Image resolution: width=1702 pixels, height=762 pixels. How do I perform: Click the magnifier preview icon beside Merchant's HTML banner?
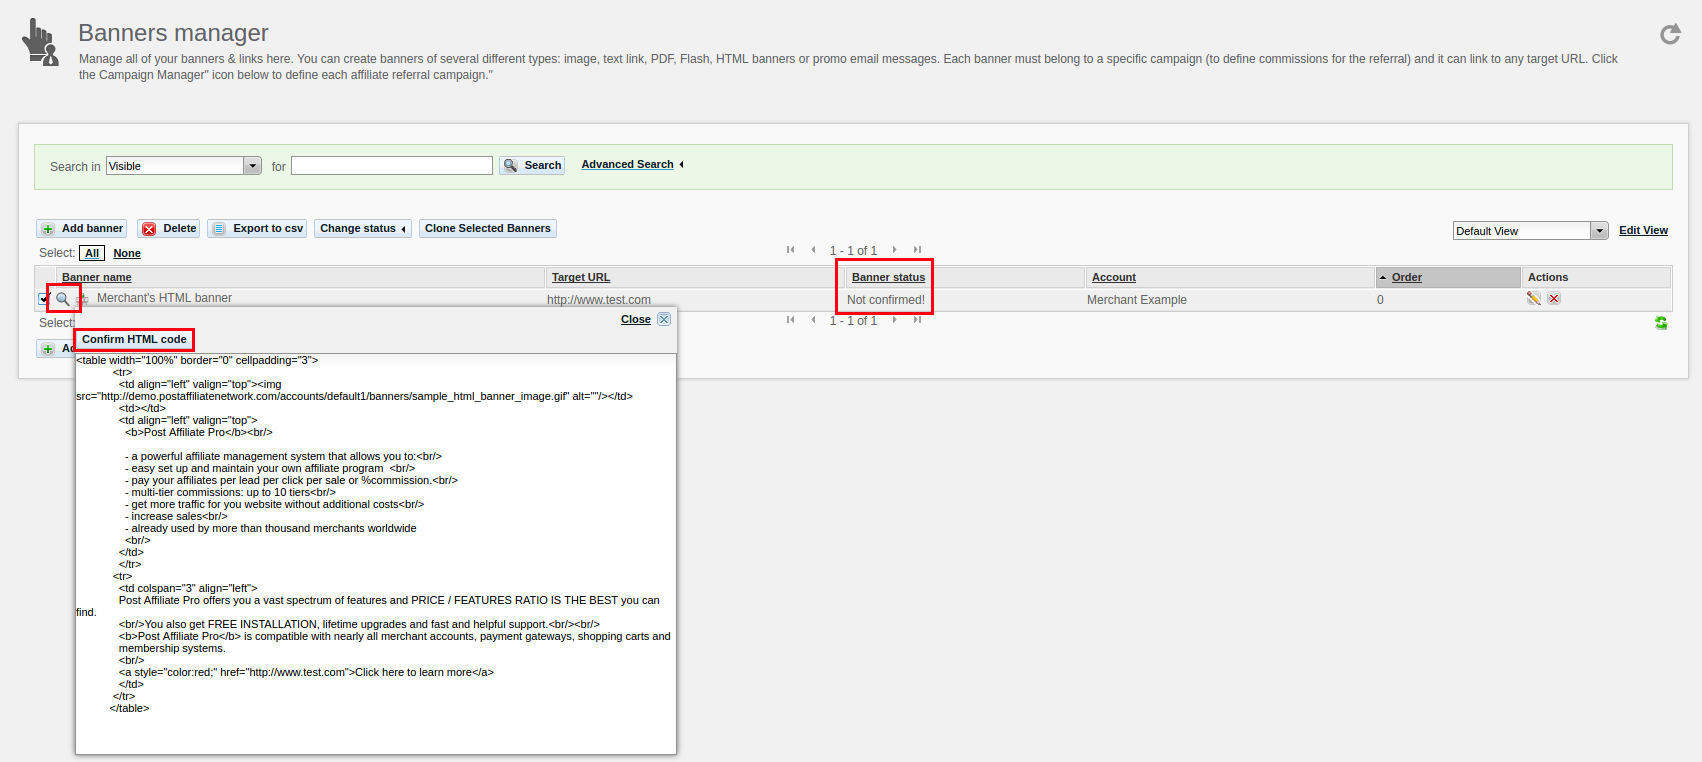tap(63, 299)
